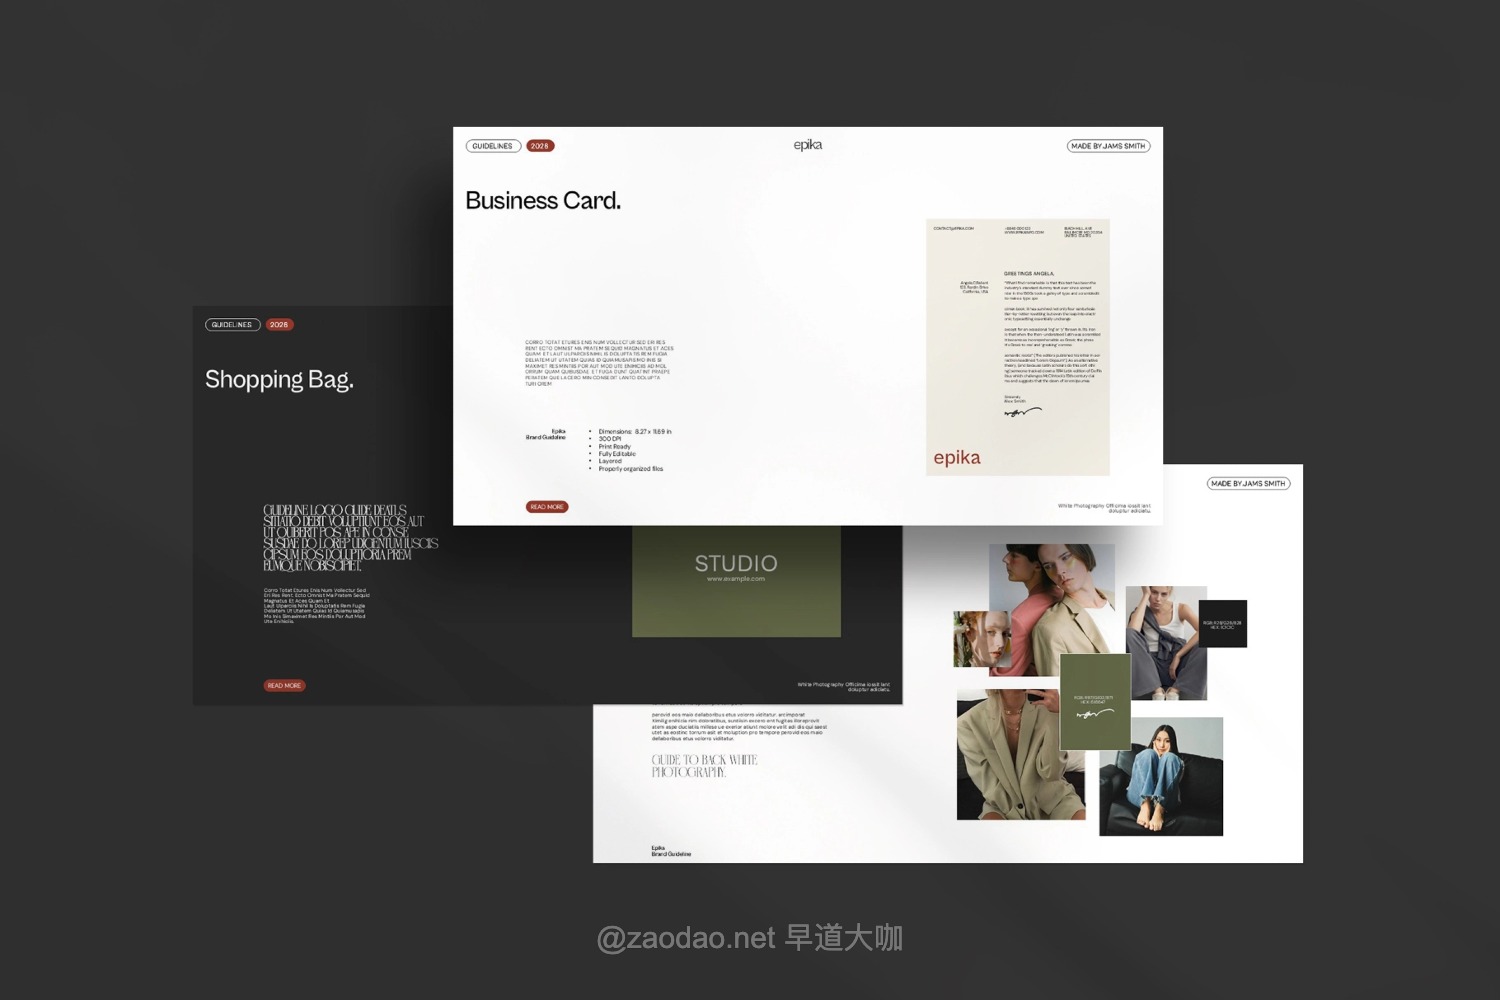Select the 'Layered' bullet
The width and height of the screenshot is (1500, 1000).
coord(610,461)
